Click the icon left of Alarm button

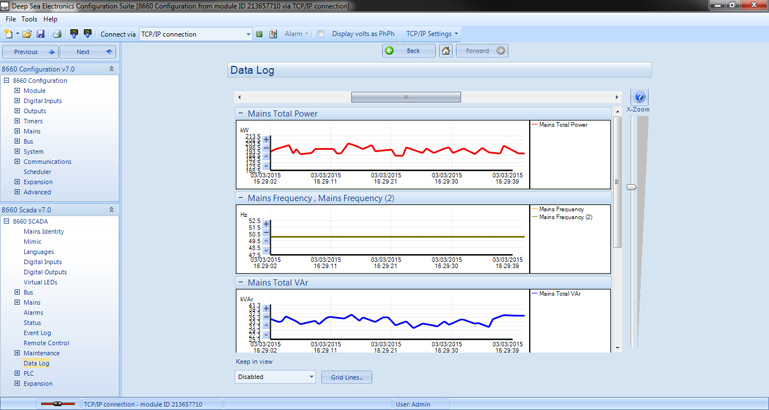273,34
